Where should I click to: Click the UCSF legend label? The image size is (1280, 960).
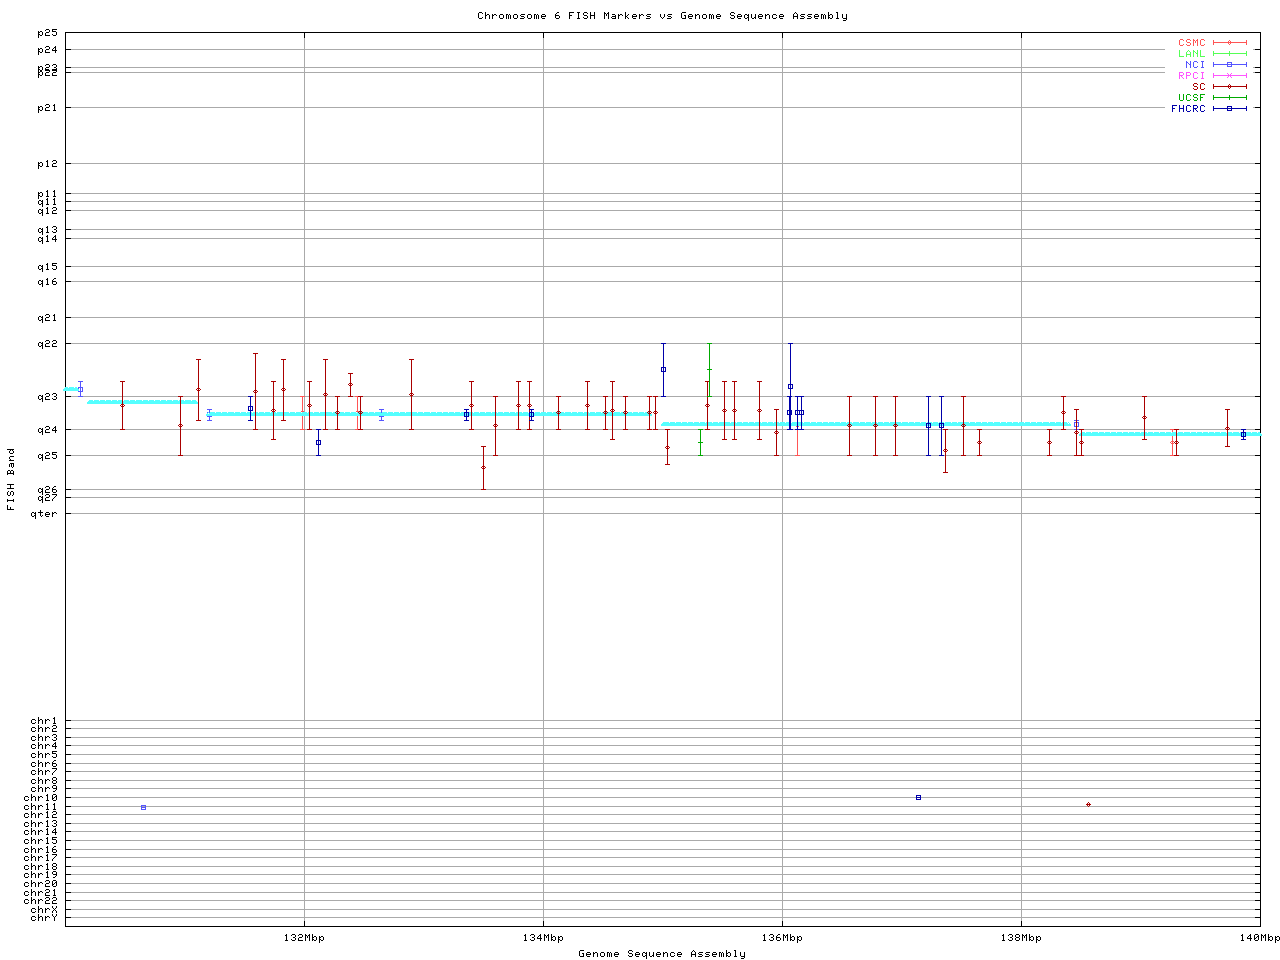tap(1191, 97)
